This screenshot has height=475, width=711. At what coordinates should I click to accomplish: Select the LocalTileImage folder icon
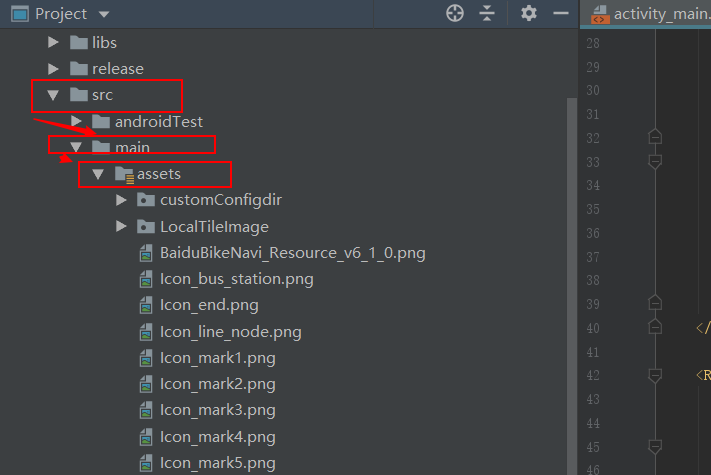click(x=146, y=226)
